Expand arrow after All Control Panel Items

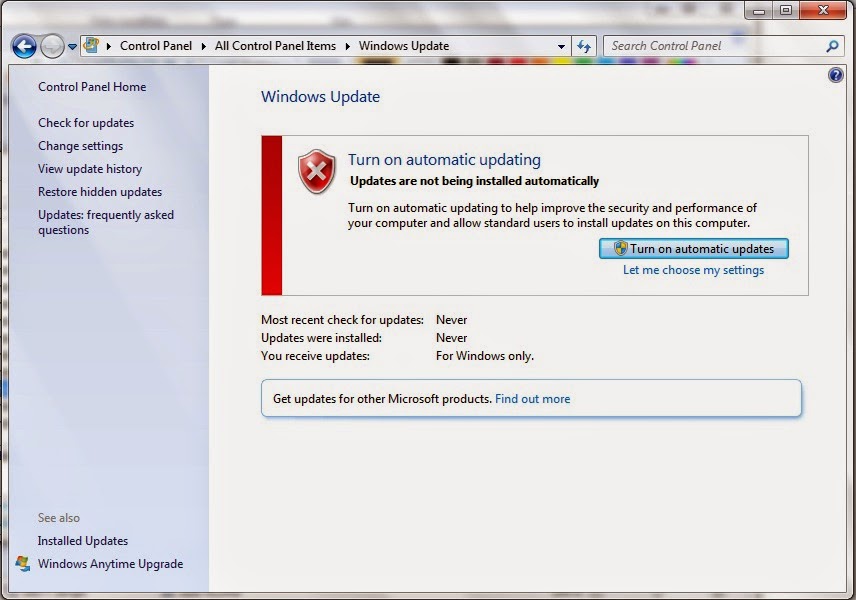point(347,46)
